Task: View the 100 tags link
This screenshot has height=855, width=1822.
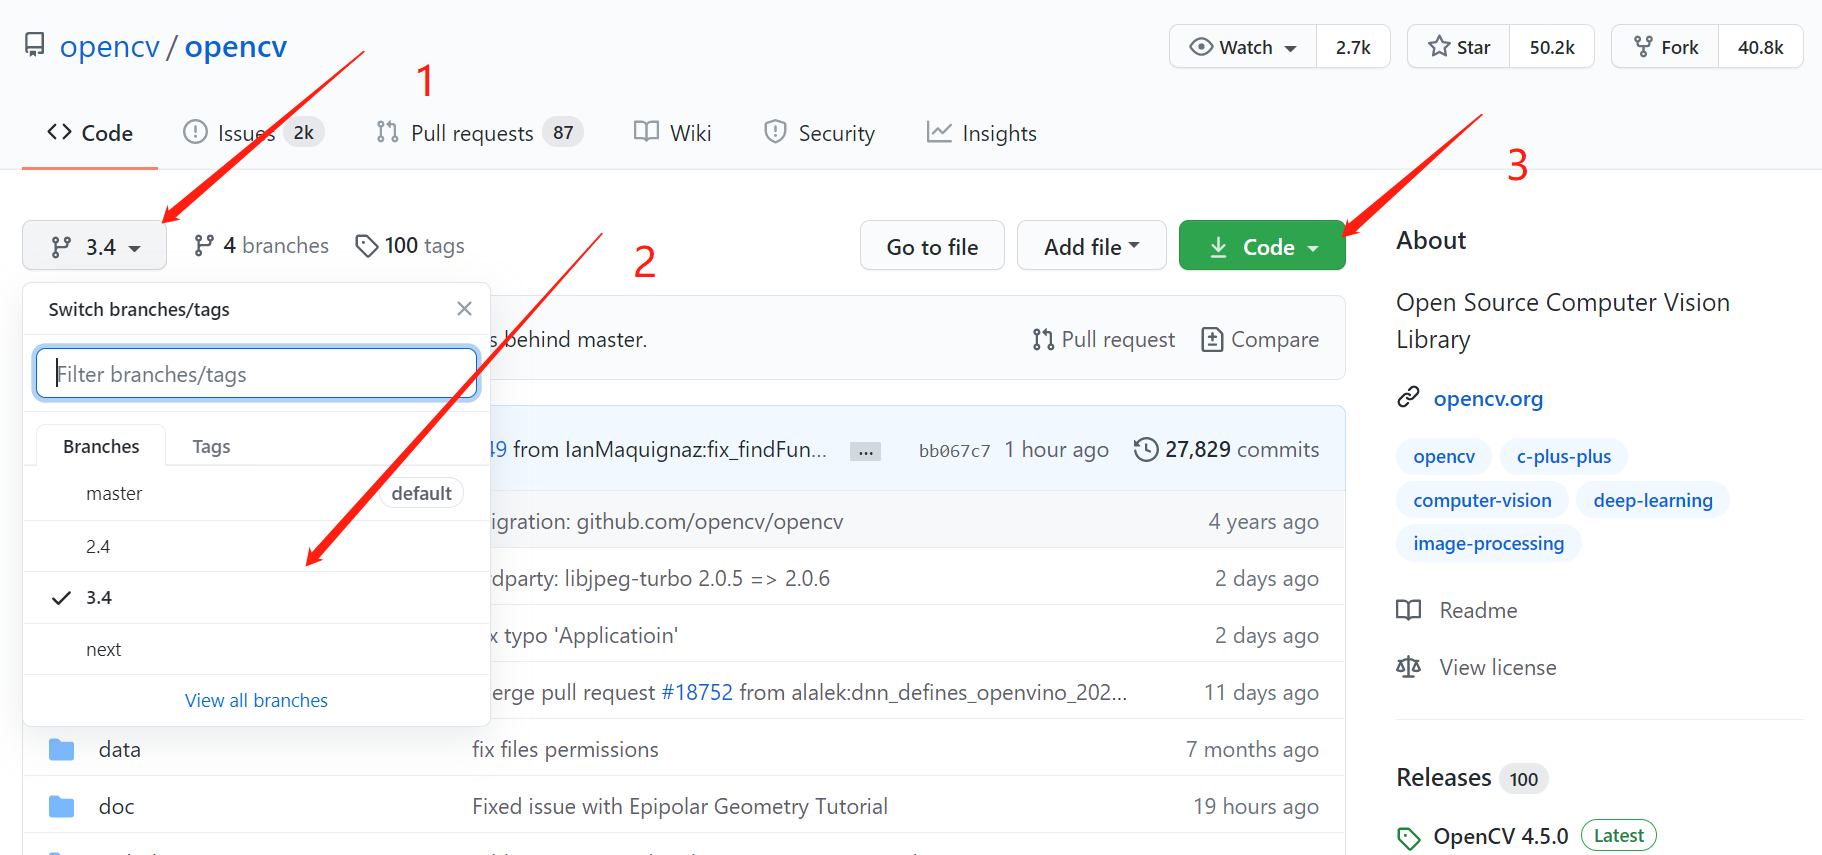Action: (410, 246)
